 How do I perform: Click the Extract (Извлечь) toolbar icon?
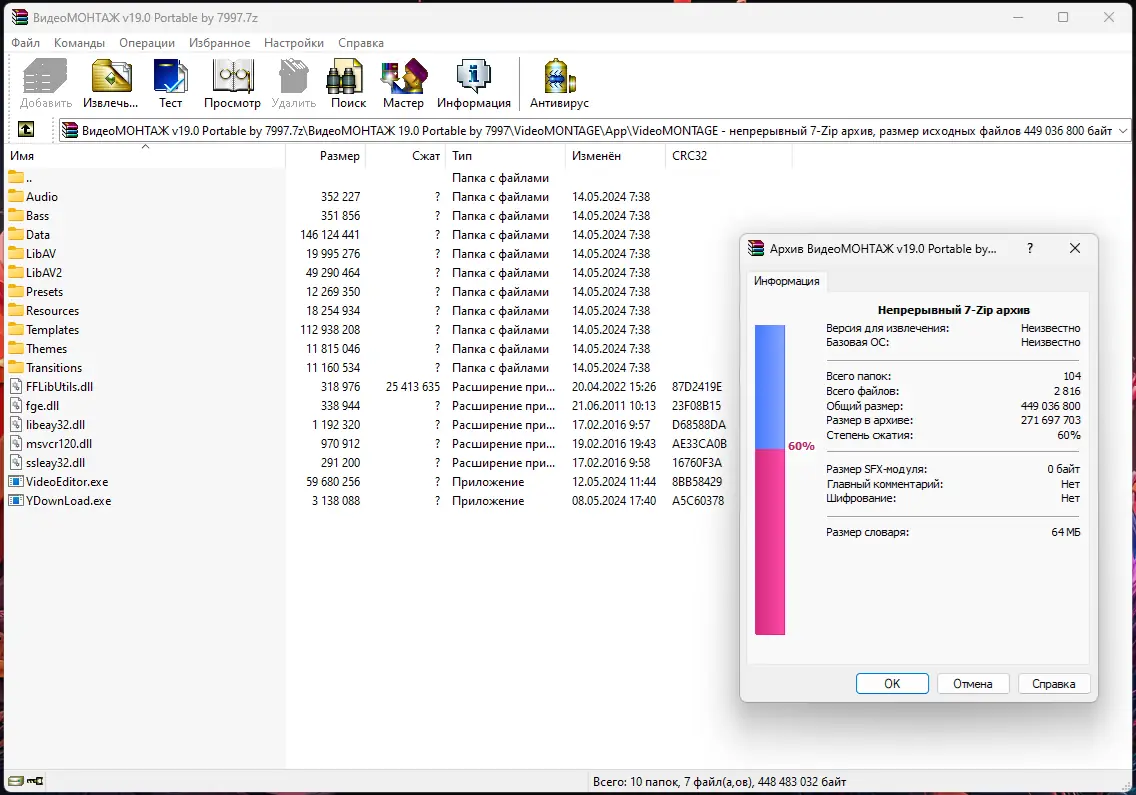[111, 76]
